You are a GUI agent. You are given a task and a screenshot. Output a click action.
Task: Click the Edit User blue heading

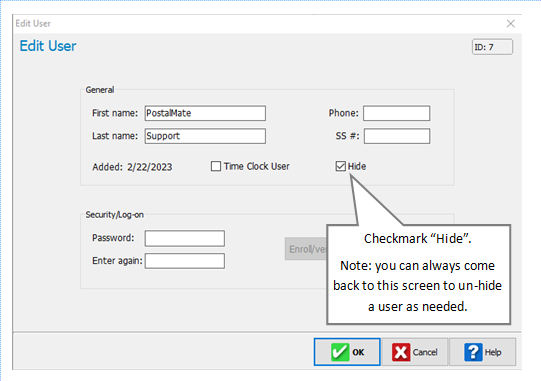click(x=48, y=46)
